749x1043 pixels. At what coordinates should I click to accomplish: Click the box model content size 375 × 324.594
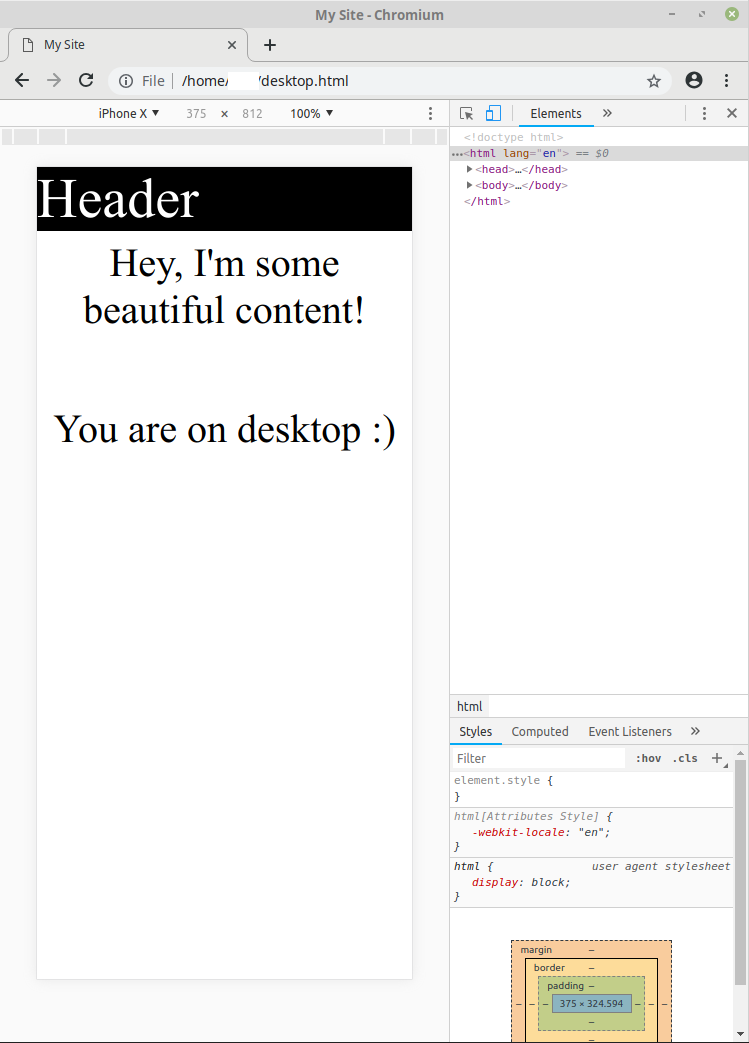point(591,1004)
